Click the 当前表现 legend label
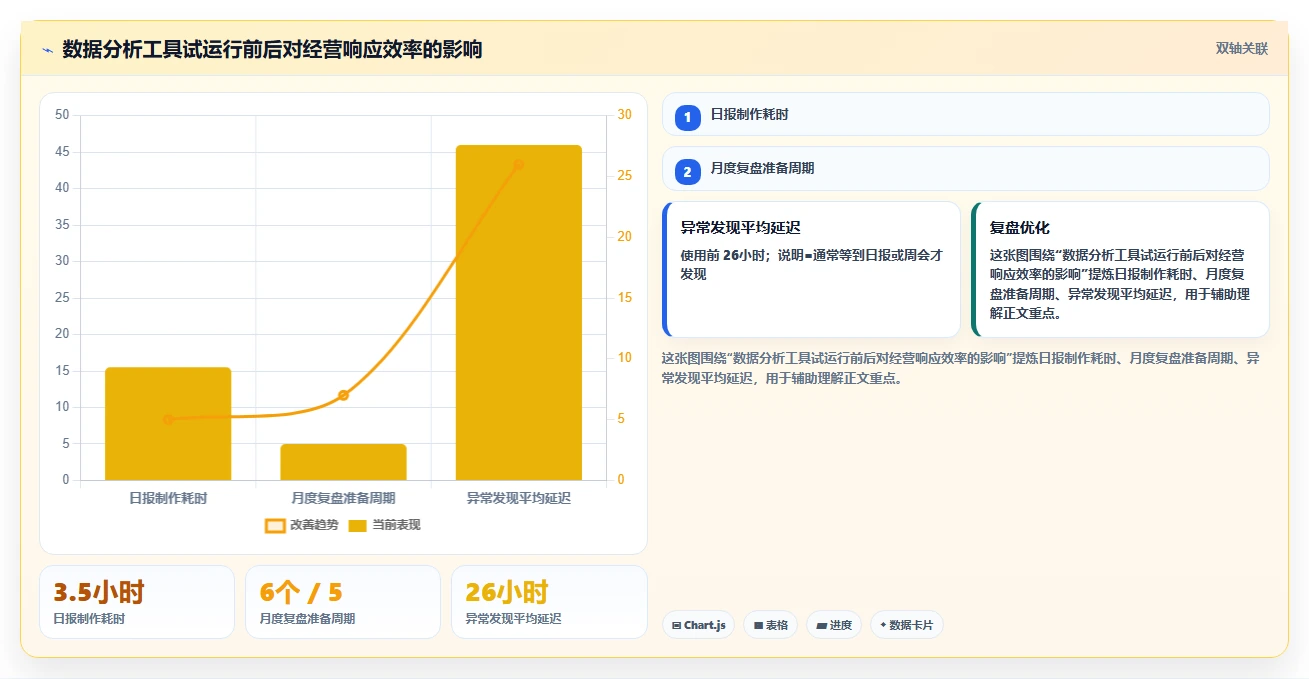 pyautogui.click(x=396, y=525)
